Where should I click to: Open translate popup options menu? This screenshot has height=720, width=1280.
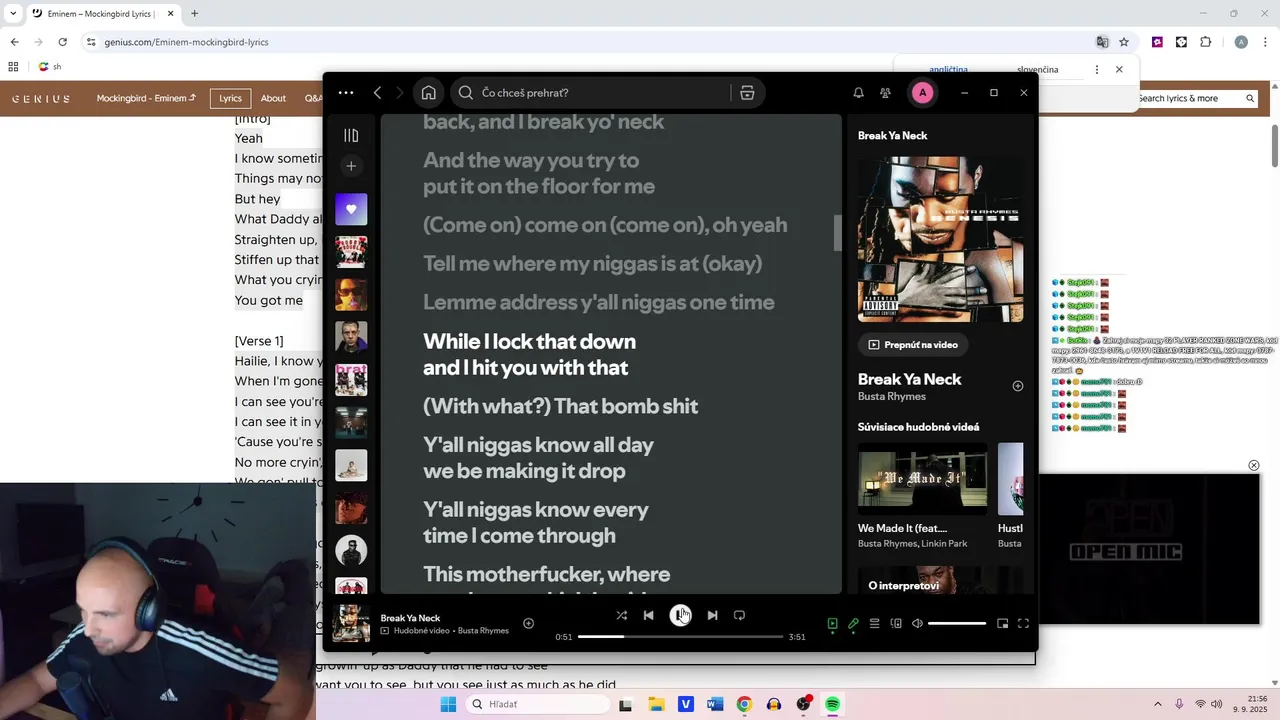pos(1097,69)
